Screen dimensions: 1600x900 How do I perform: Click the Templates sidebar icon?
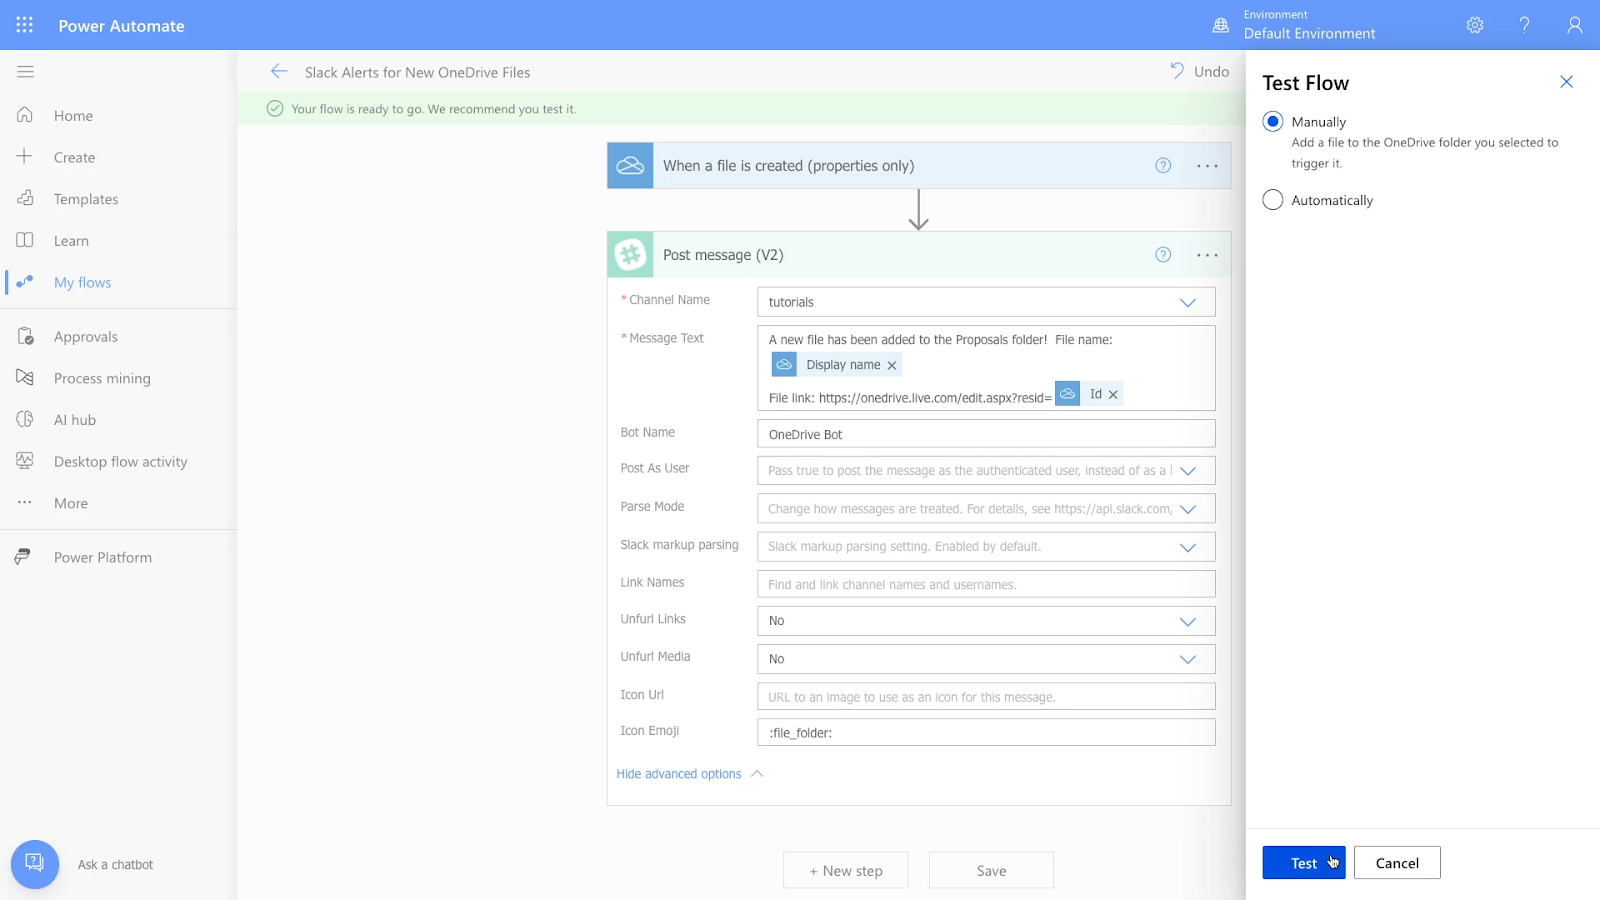(x=25, y=198)
